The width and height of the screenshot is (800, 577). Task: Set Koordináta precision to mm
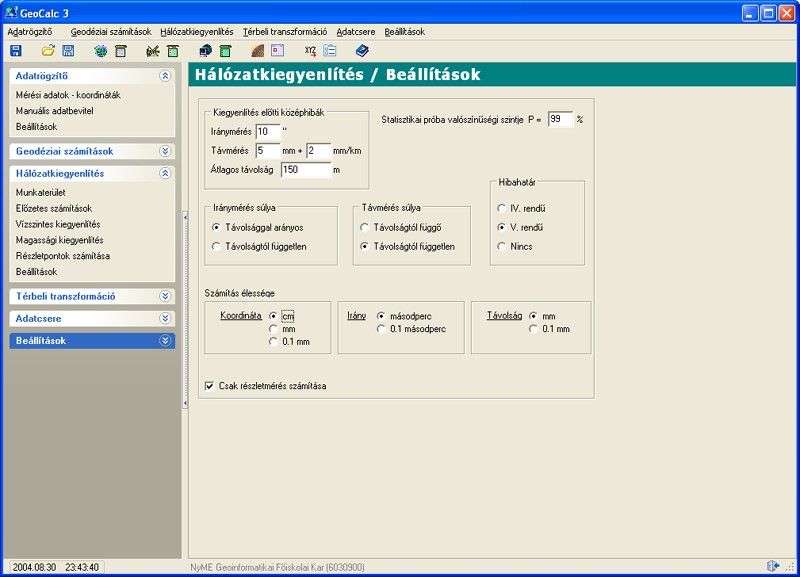click(282, 329)
